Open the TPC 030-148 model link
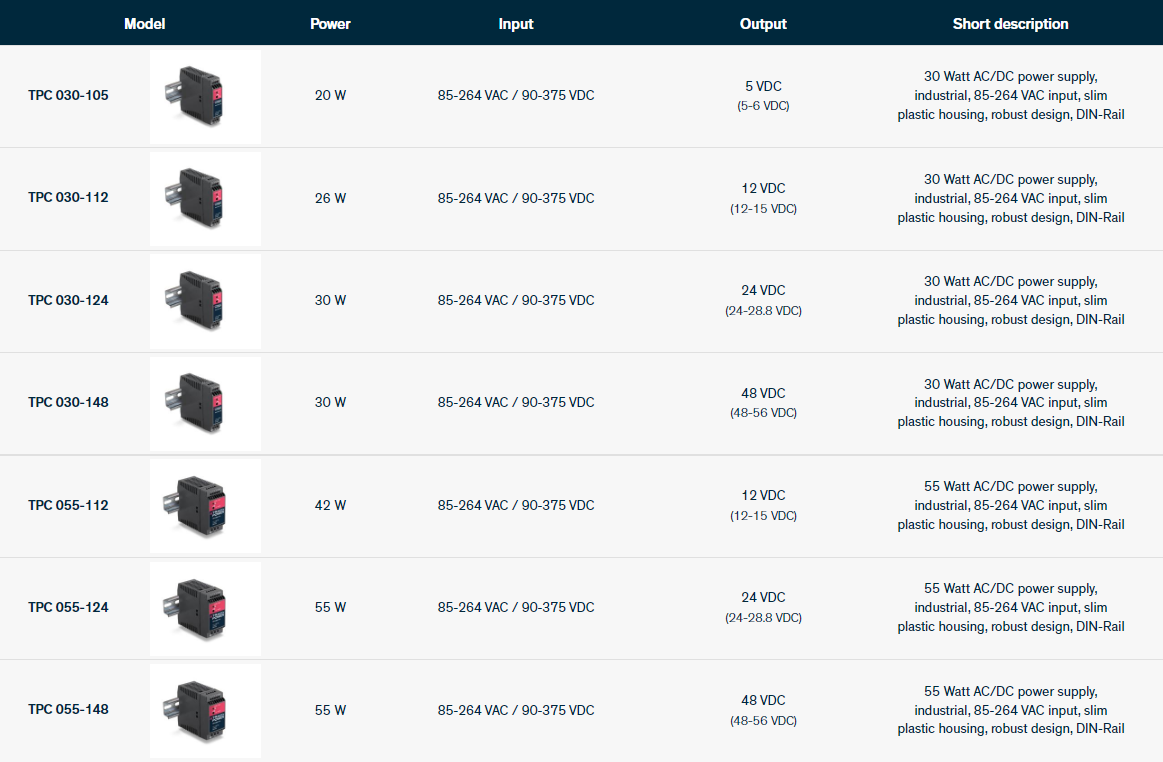This screenshot has width=1163, height=762. click(x=68, y=402)
